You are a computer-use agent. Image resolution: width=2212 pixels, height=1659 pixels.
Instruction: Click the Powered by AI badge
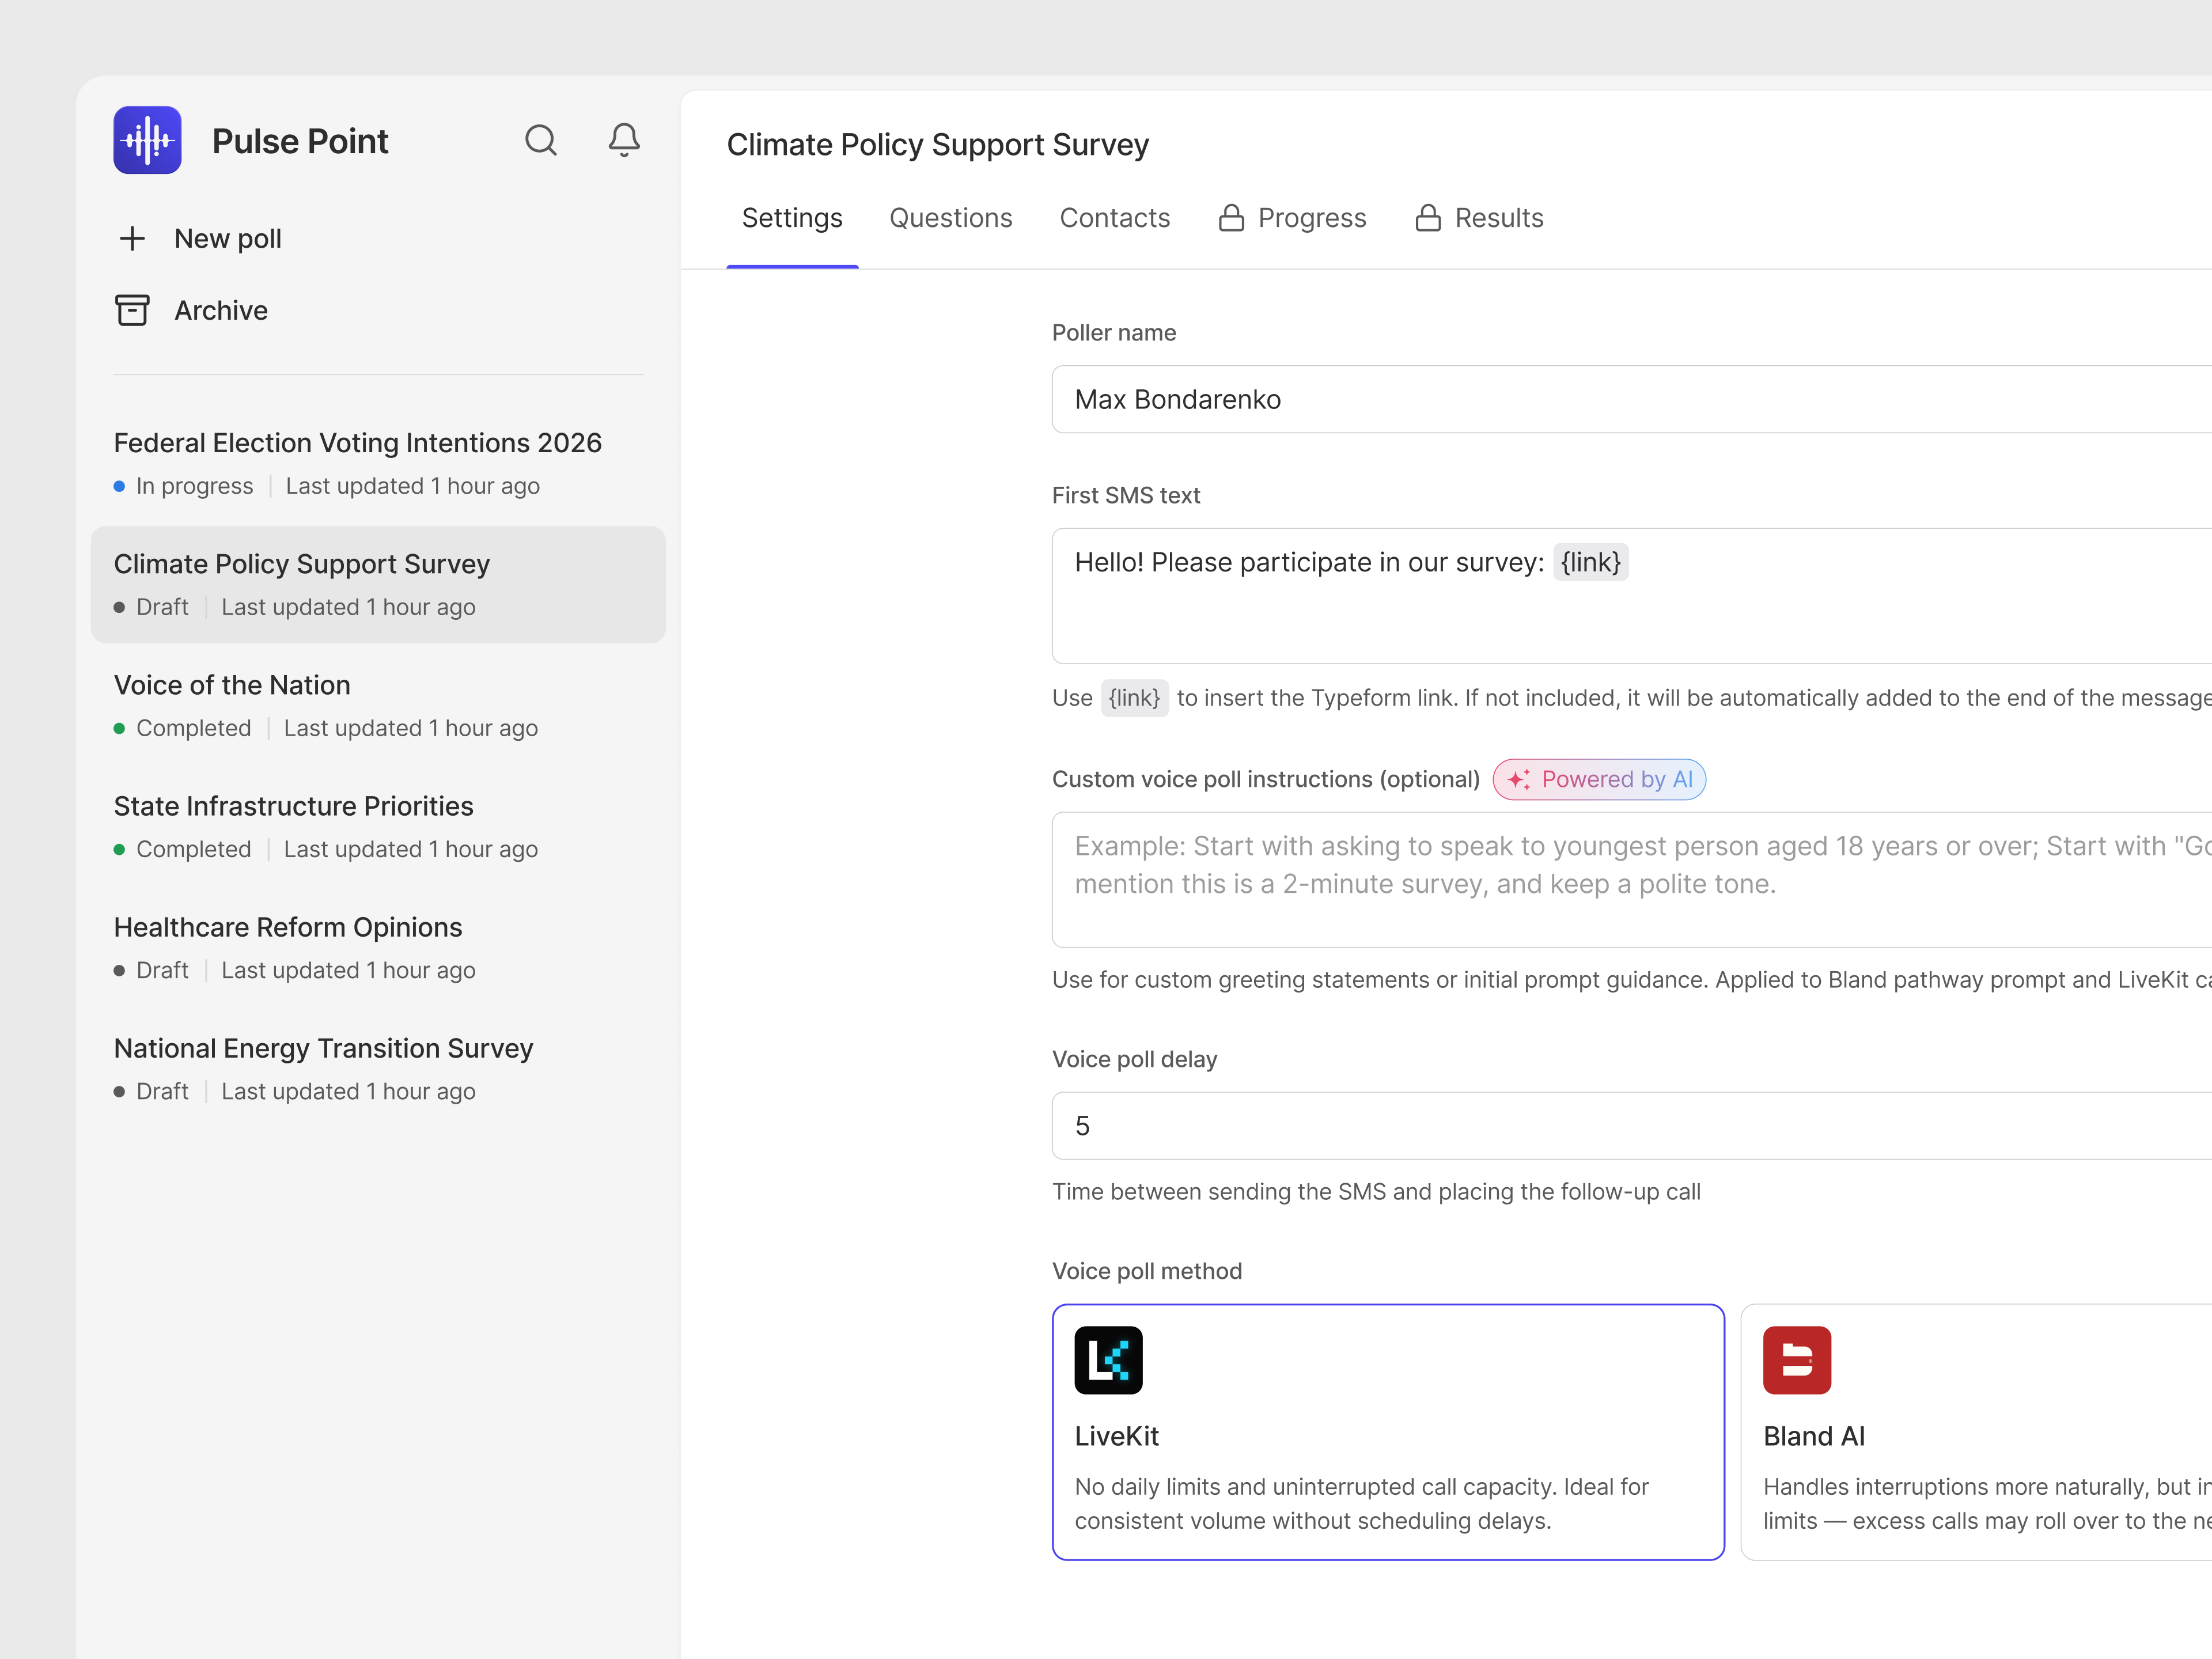click(x=1599, y=779)
